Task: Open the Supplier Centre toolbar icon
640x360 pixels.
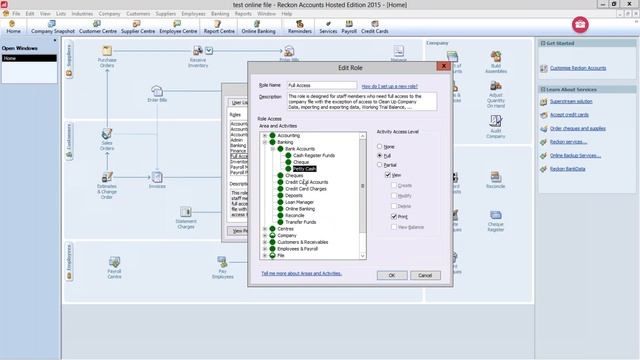Action: coord(138,27)
